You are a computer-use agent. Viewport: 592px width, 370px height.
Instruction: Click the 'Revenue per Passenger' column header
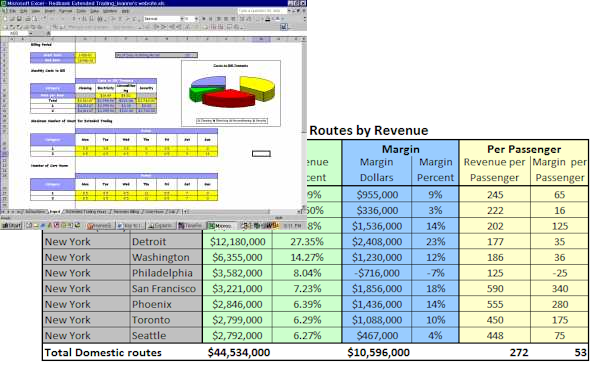click(494, 170)
